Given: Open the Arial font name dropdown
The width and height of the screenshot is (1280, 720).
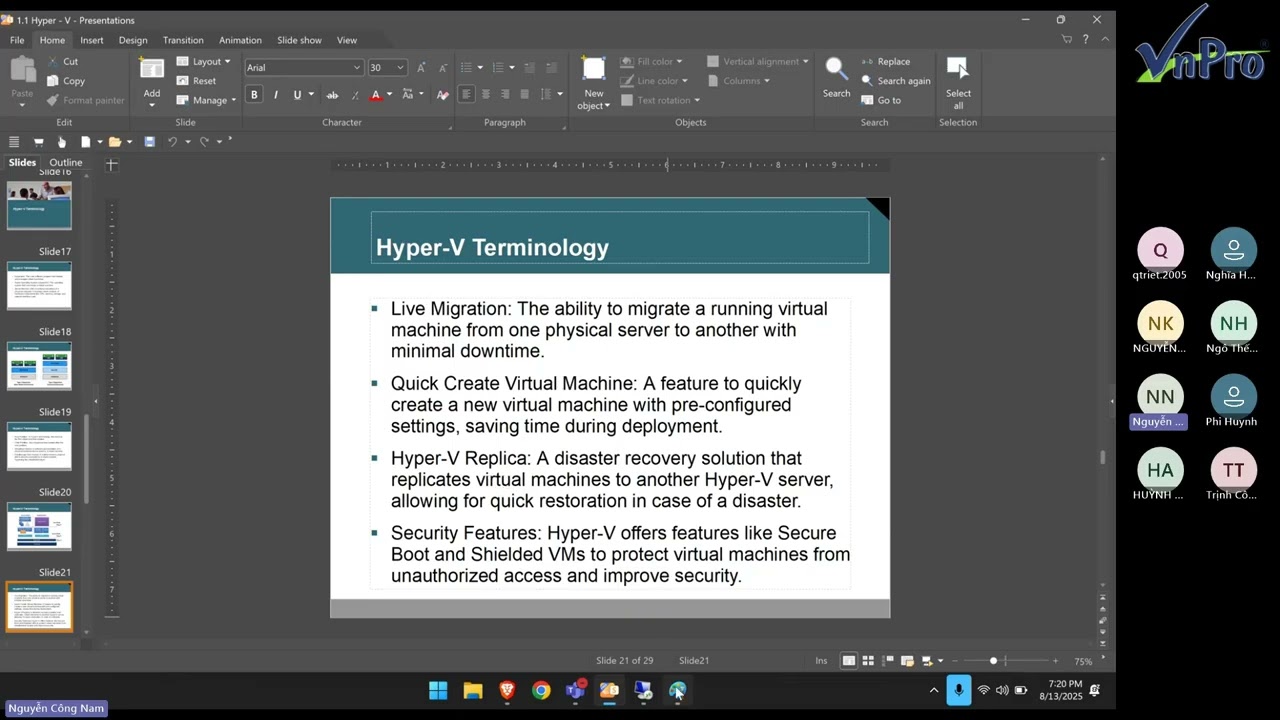Looking at the screenshot, I should click(x=356, y=67).
